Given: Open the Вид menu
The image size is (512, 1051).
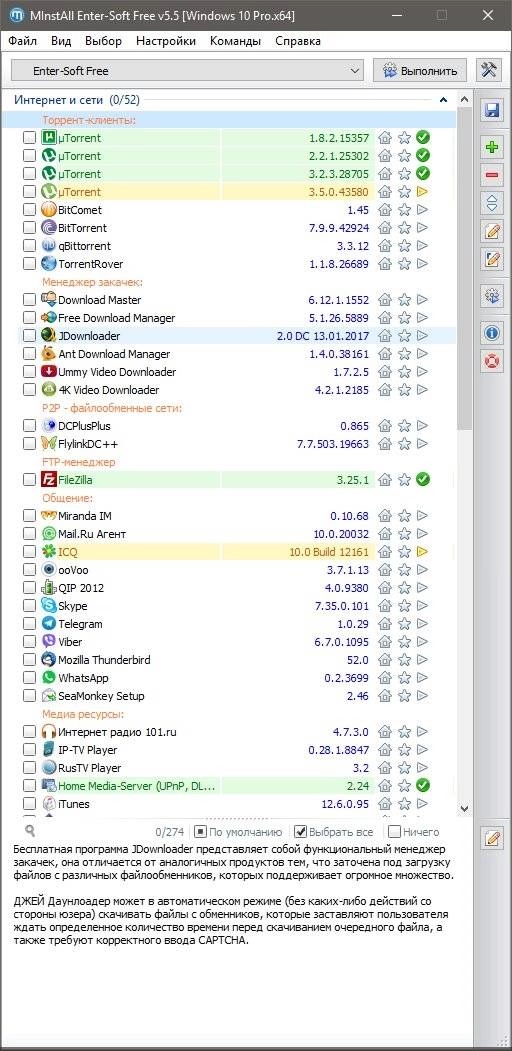Looking at the screenshot, I should 61,41.
